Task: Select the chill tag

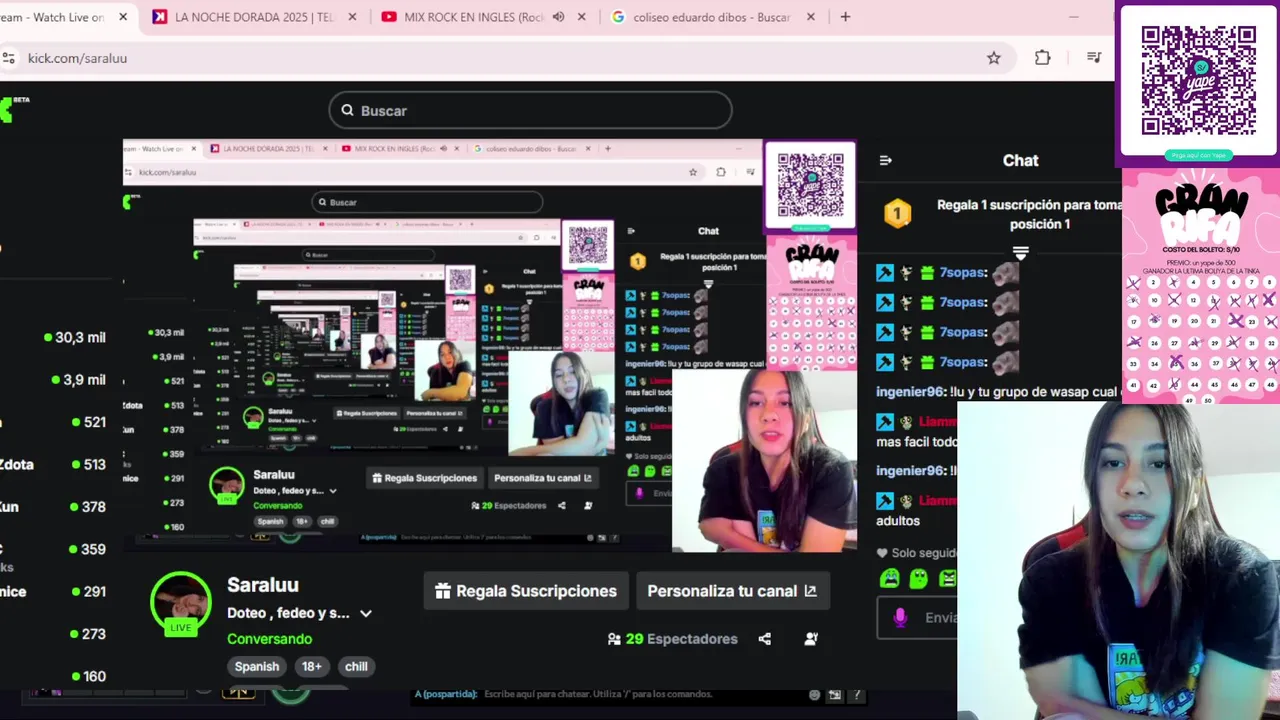Action: tap(356, 667)
